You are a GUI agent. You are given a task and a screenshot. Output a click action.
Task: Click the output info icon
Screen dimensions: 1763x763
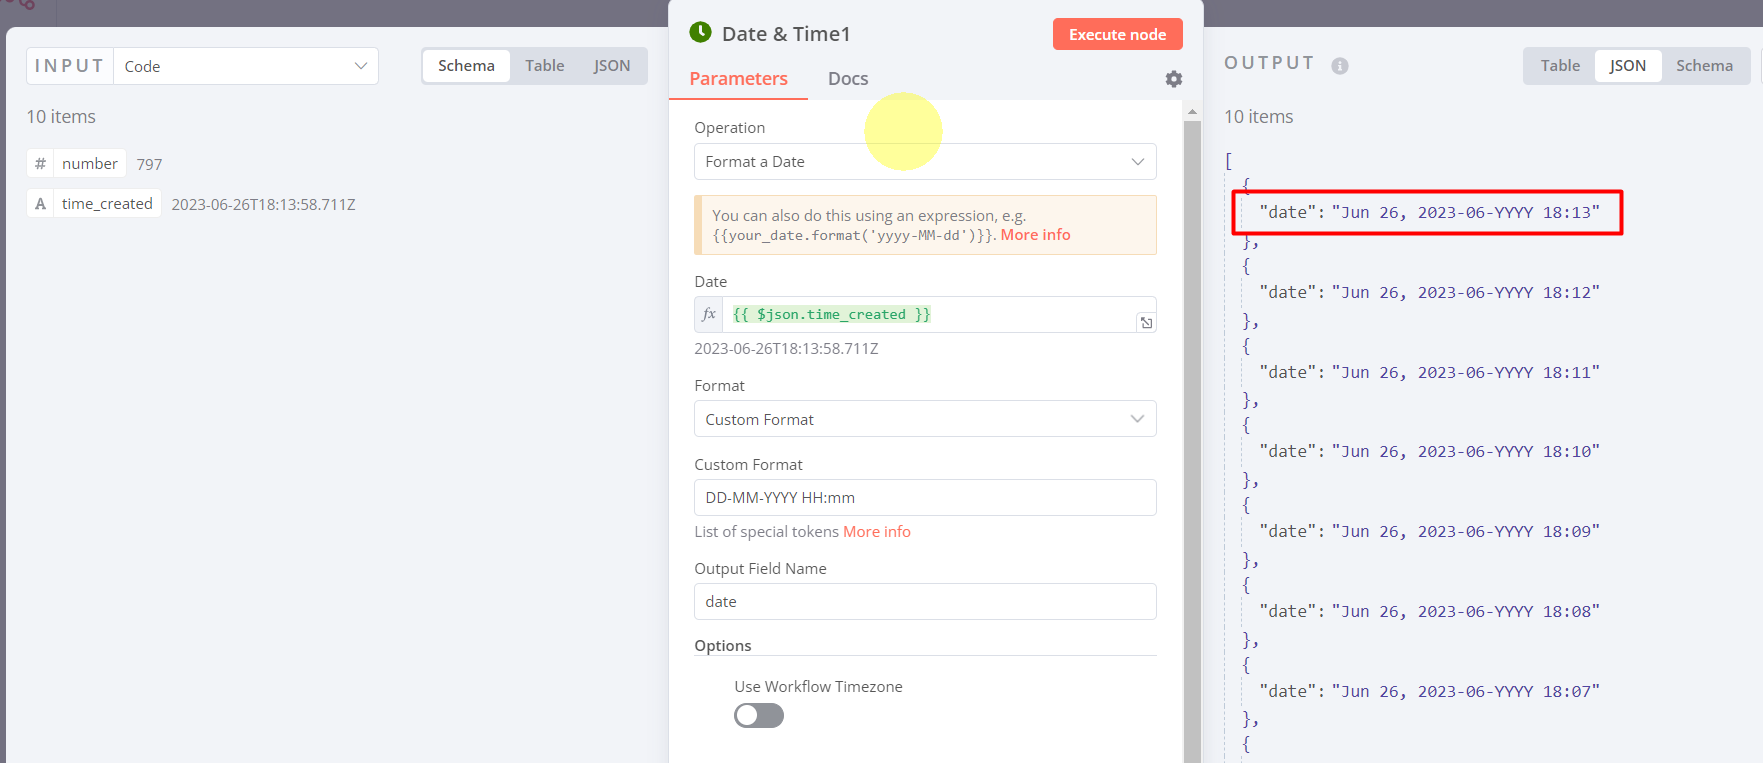[1340, 66]
